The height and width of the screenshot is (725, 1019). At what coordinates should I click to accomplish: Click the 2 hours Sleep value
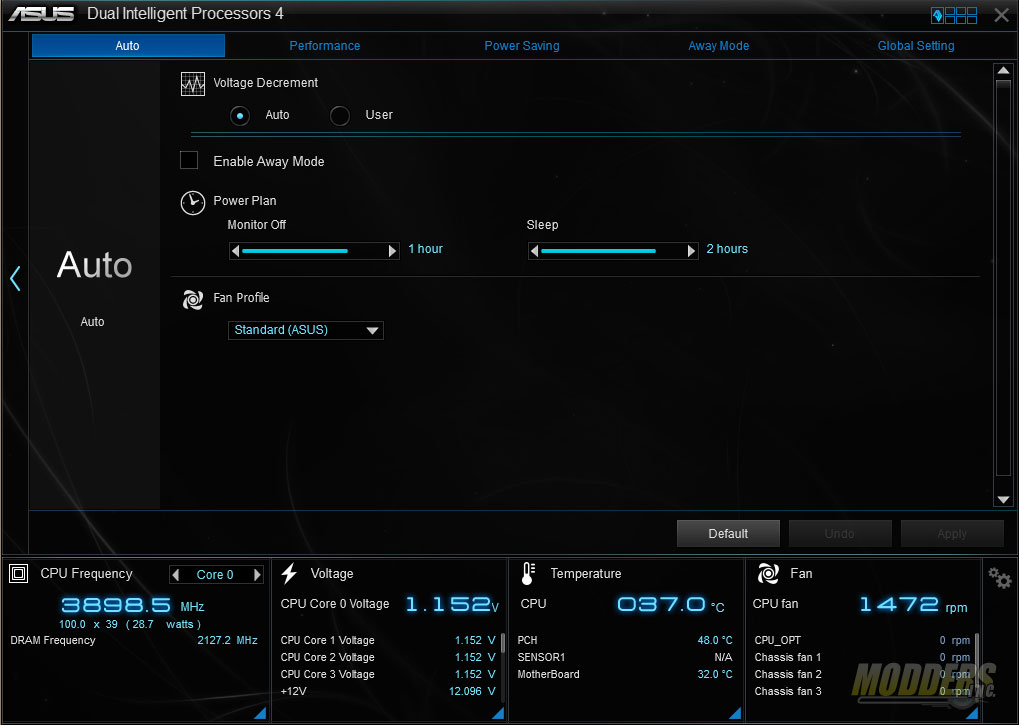tap(727, 249)
